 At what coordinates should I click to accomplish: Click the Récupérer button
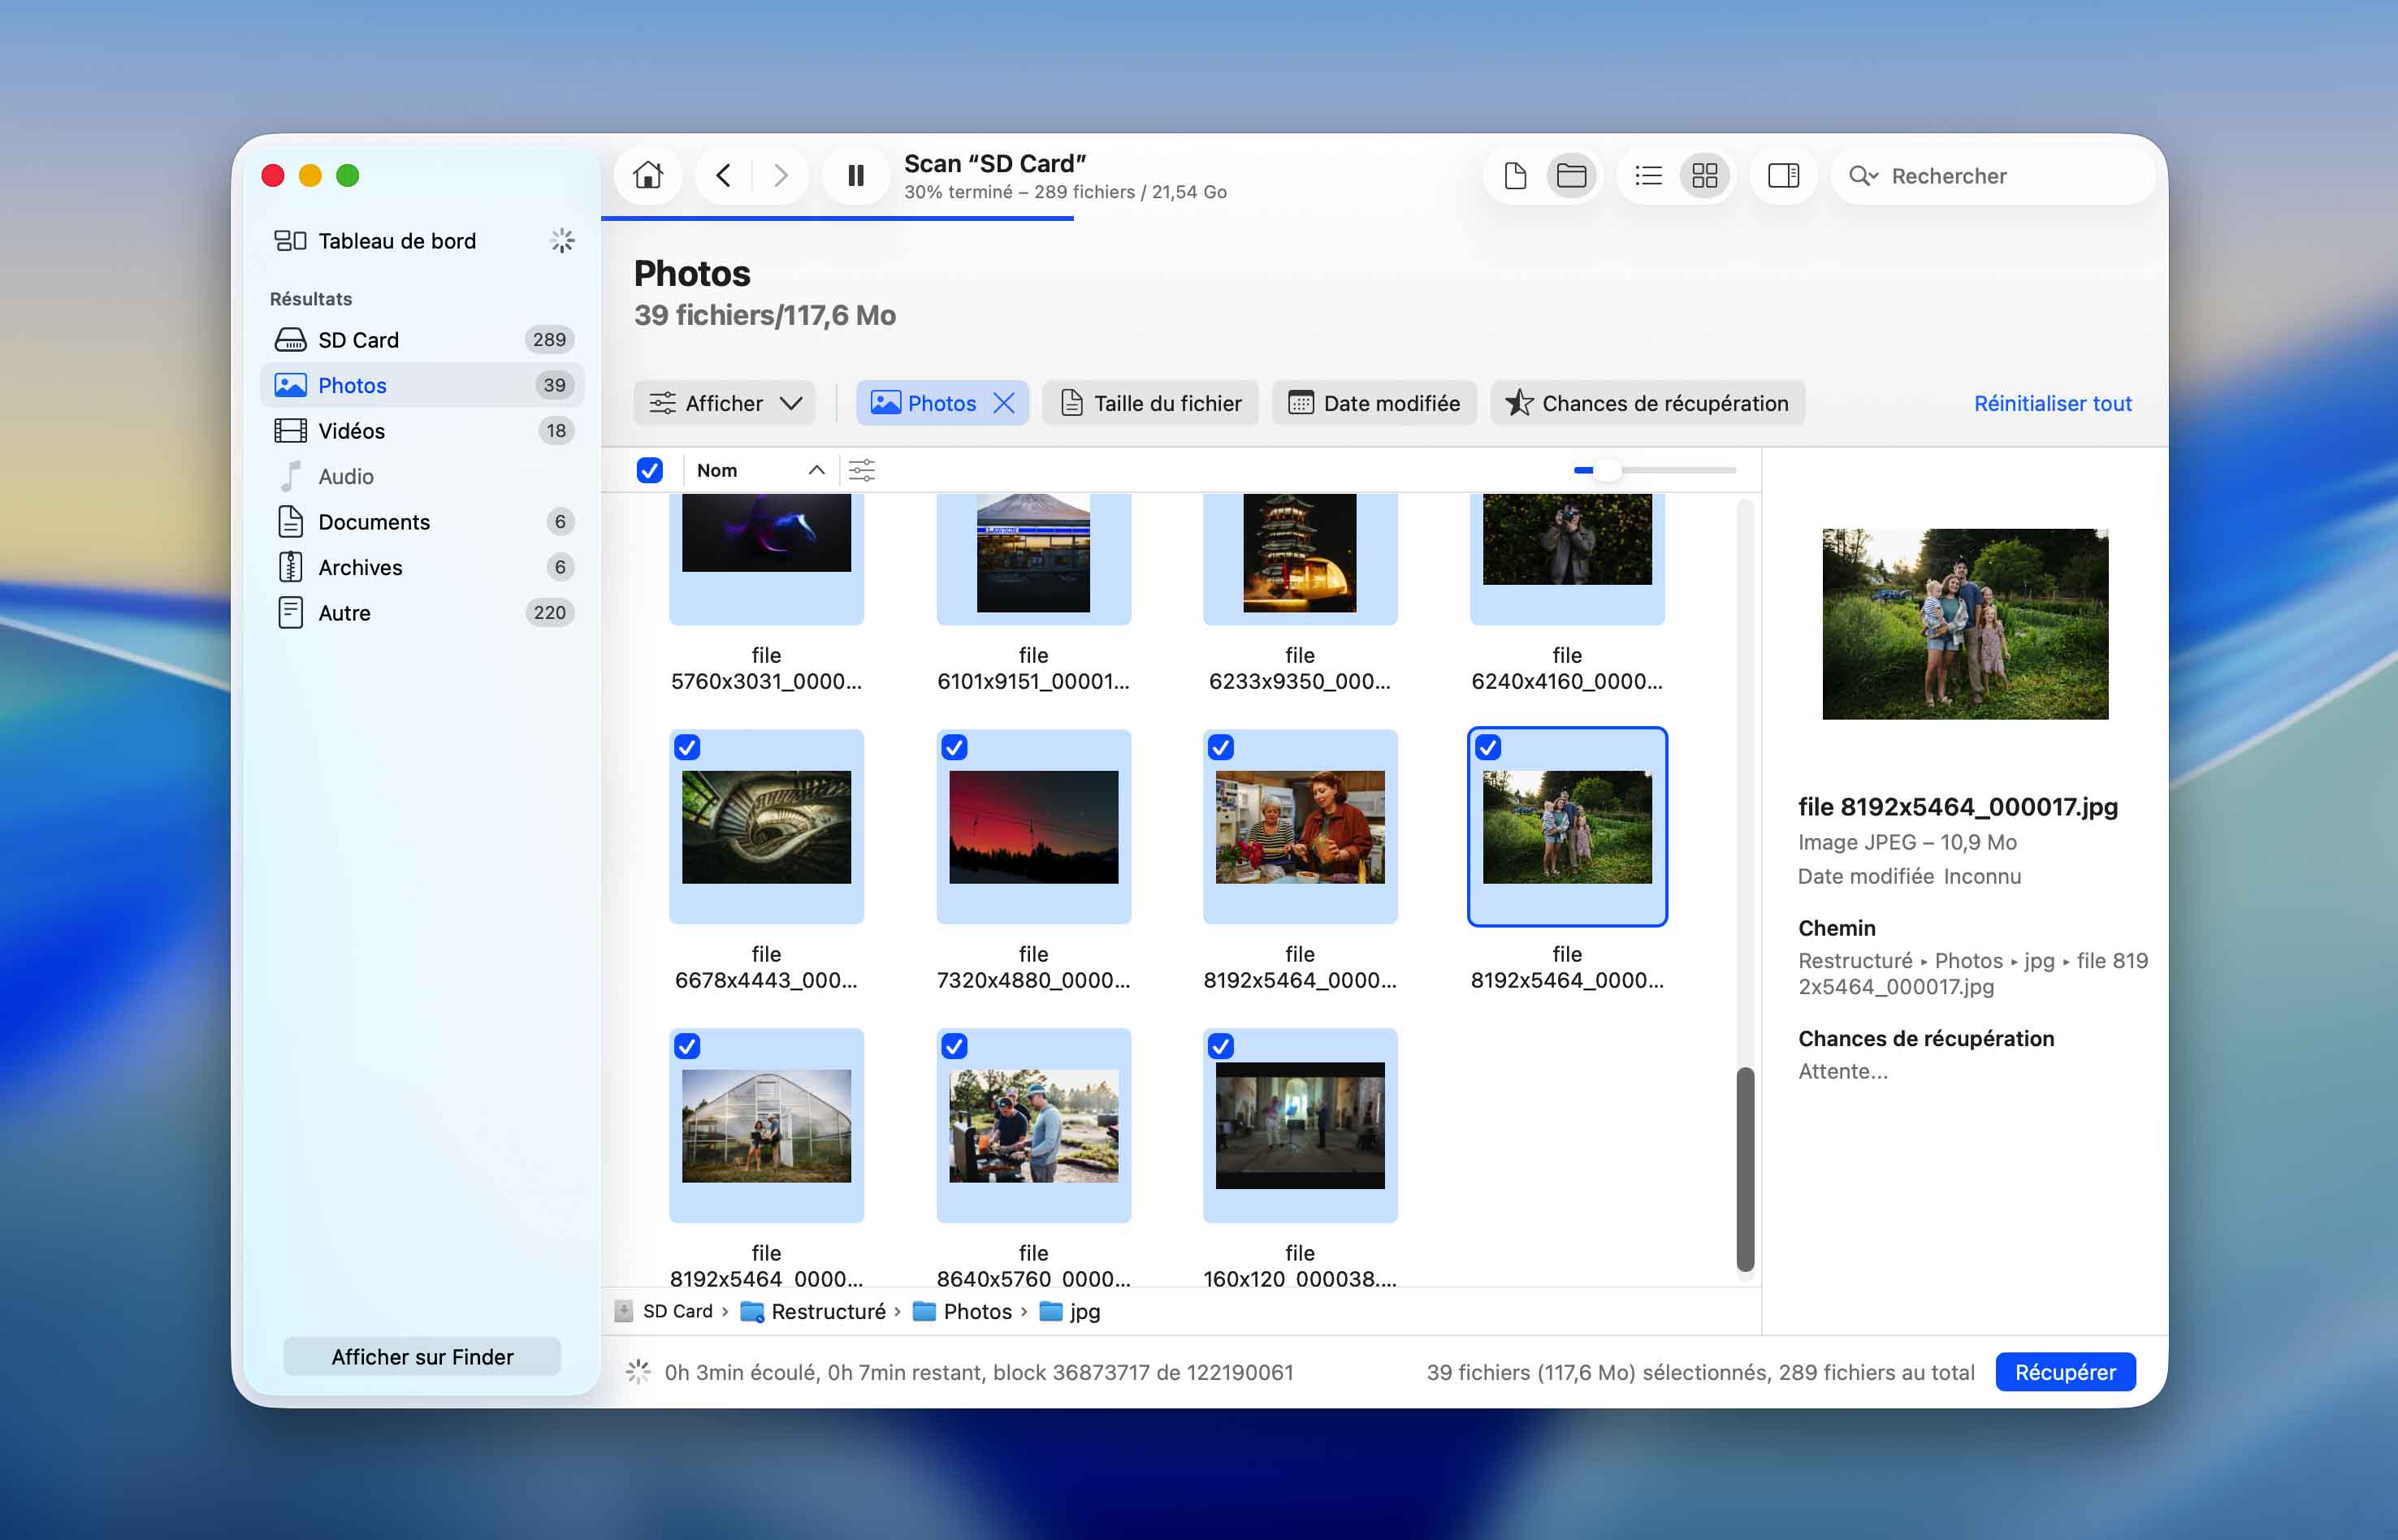tap(2065, 1373)
